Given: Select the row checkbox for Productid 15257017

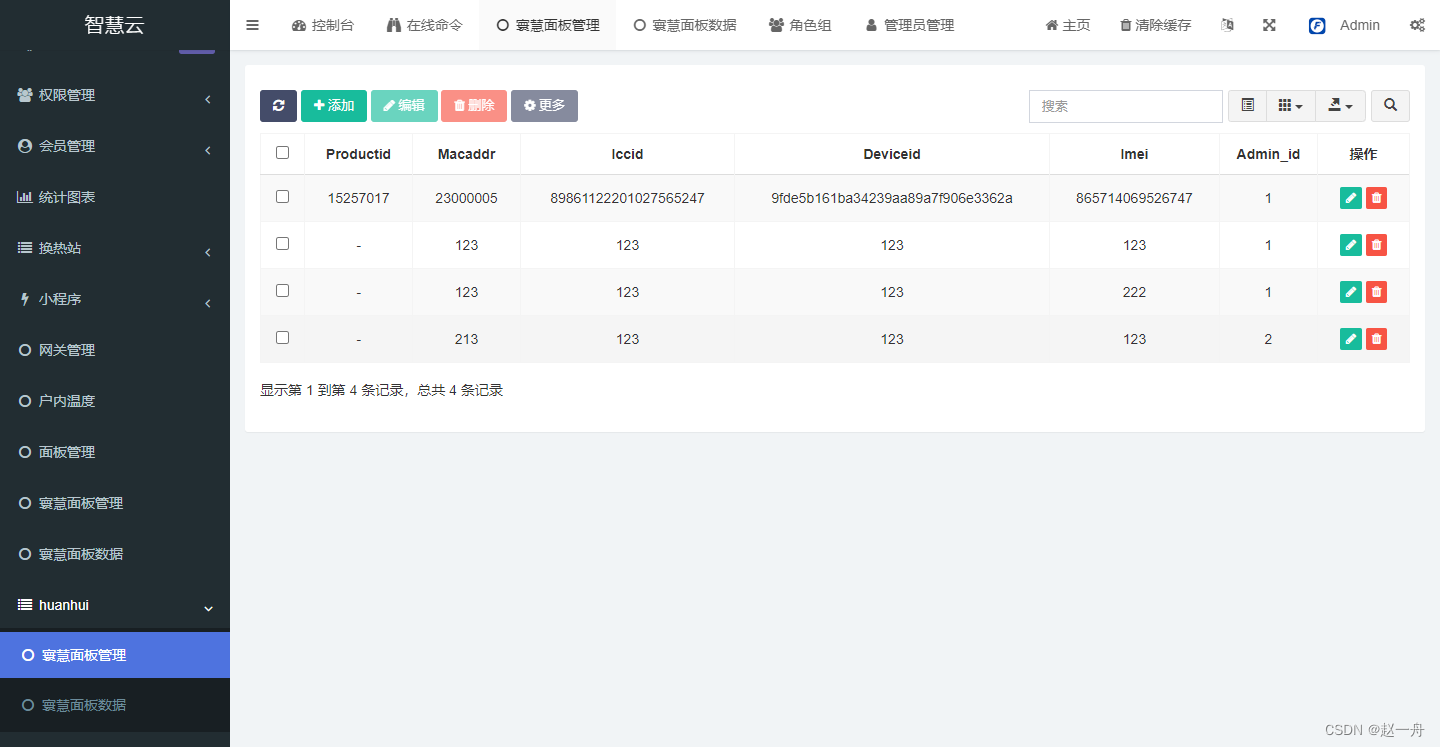Looking at the screenshot, I should (x=282, y=197).
